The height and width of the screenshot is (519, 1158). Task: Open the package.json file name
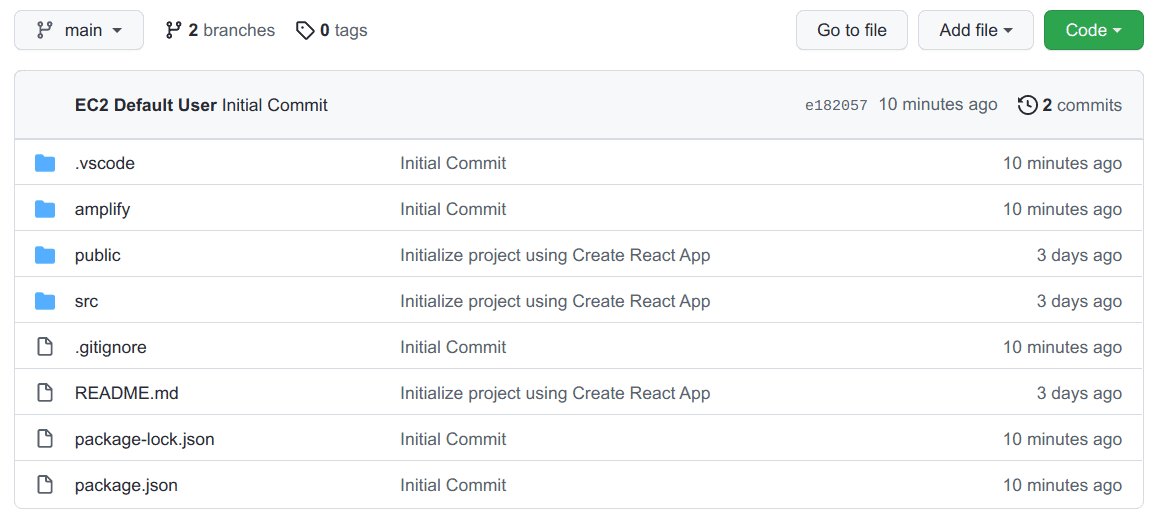(126, 485)
